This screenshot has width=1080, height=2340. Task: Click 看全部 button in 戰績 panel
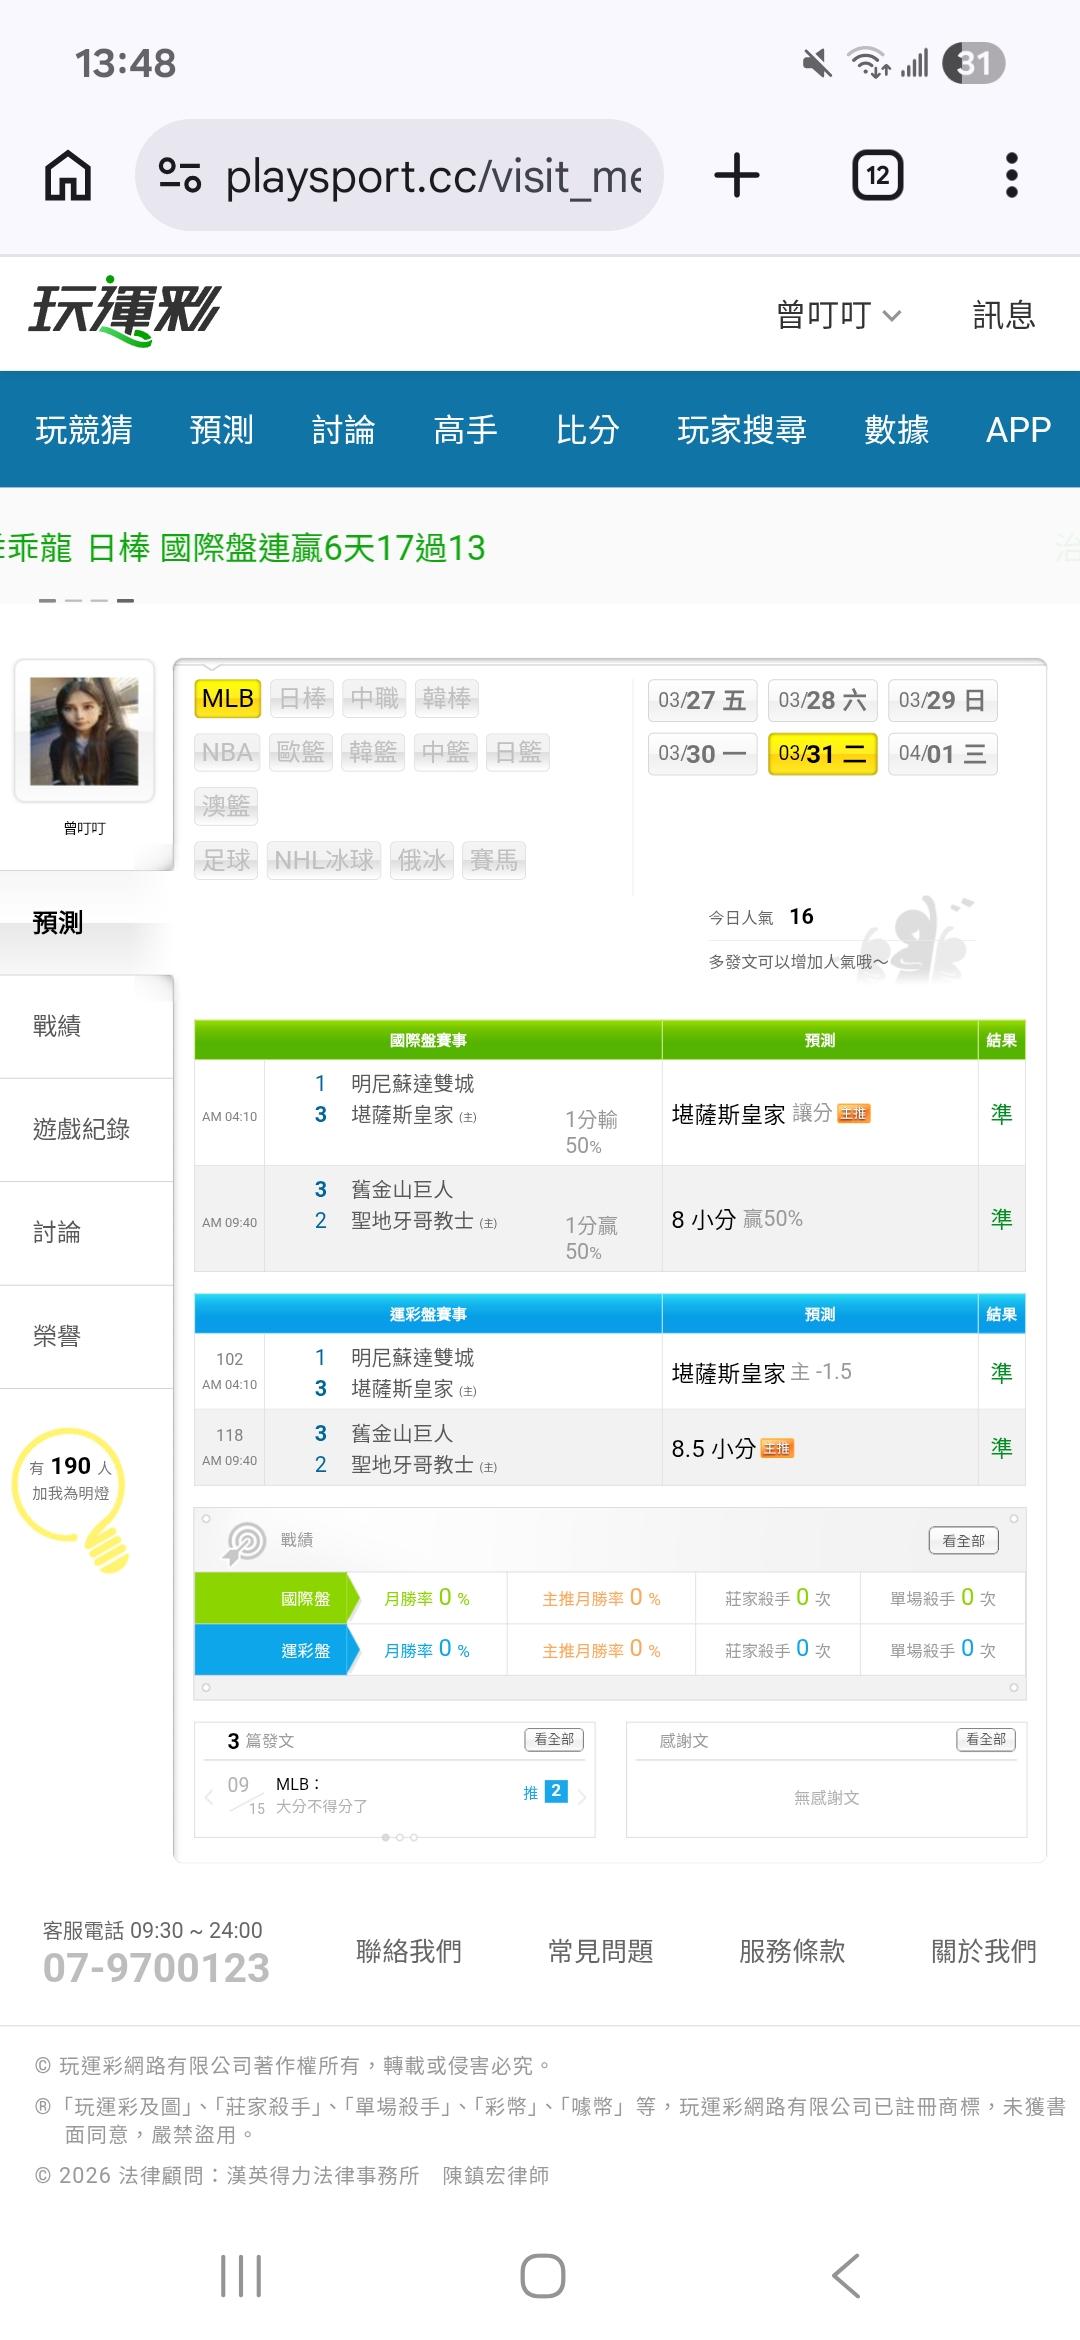click(x=963, y=1541)
